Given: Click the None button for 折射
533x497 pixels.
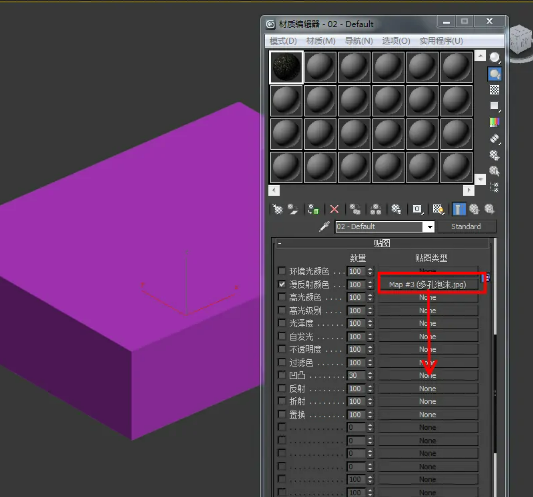Looking at the screenshot, I should [x=428, y=401].
